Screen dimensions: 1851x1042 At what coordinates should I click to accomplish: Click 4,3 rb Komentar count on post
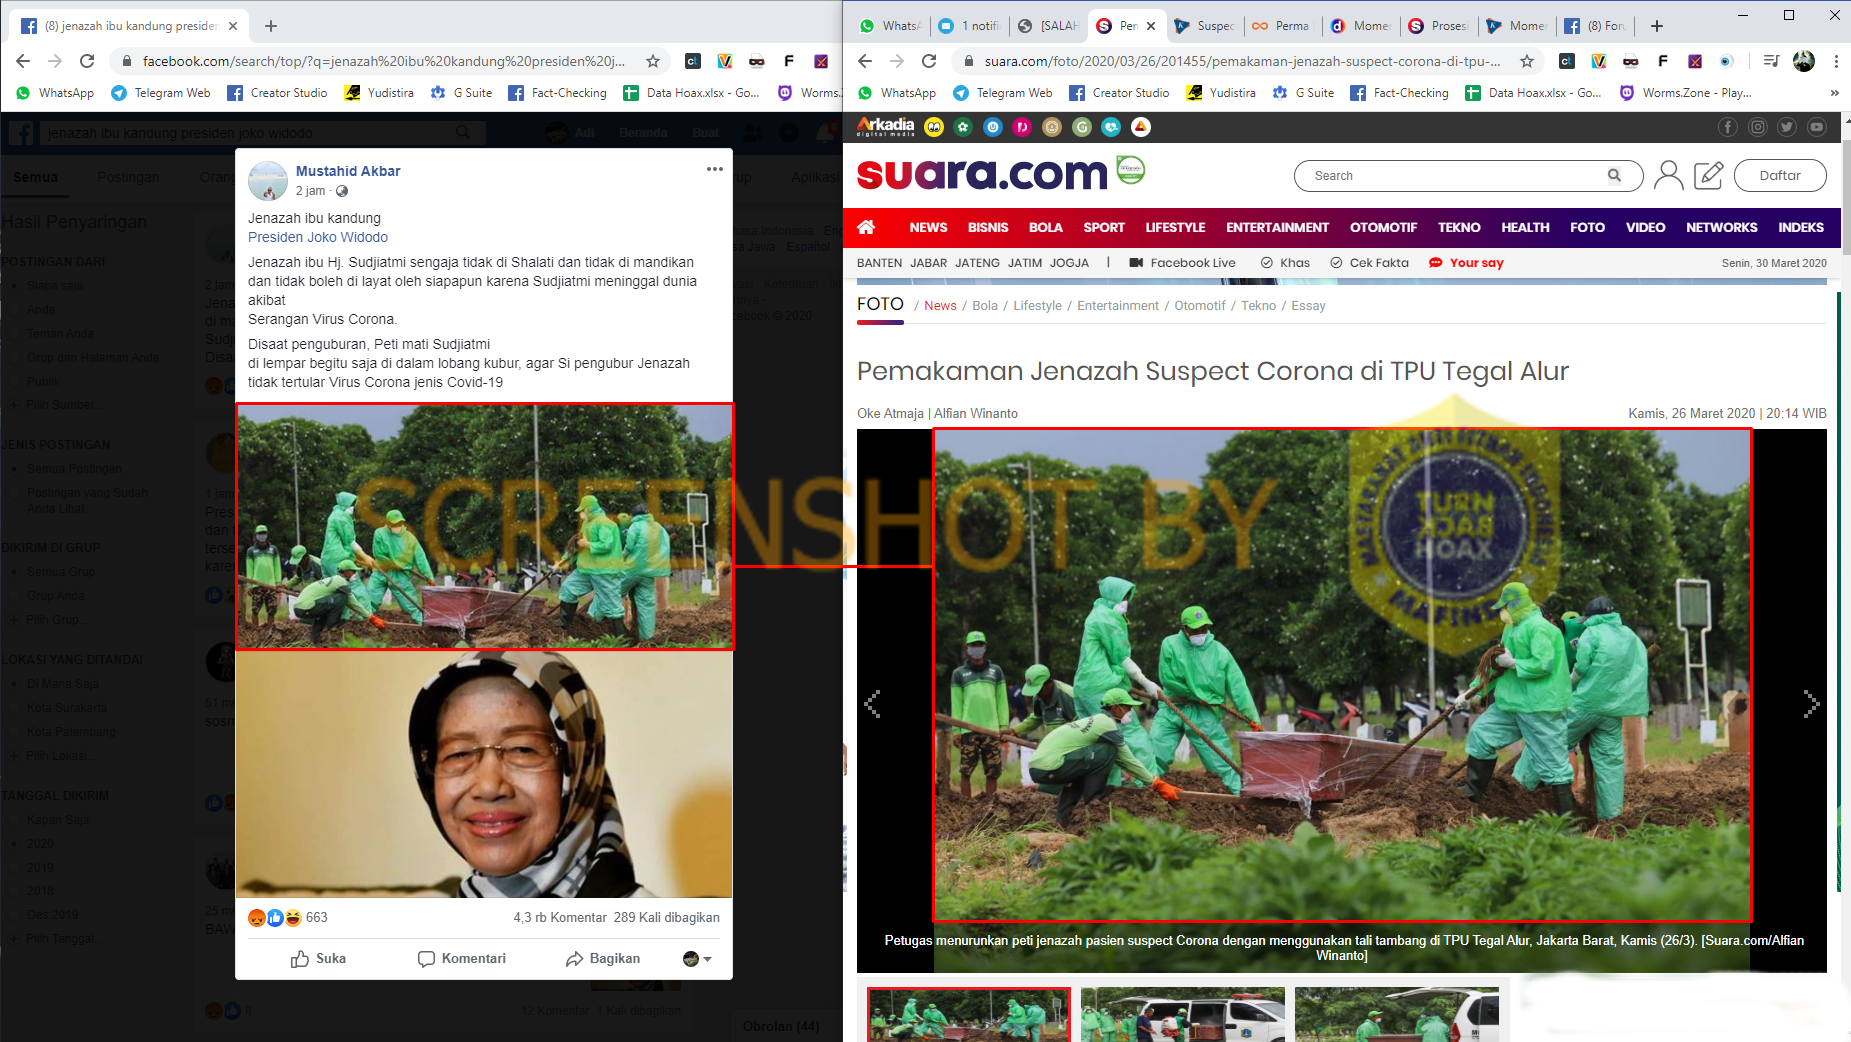[x=560, y=917]
